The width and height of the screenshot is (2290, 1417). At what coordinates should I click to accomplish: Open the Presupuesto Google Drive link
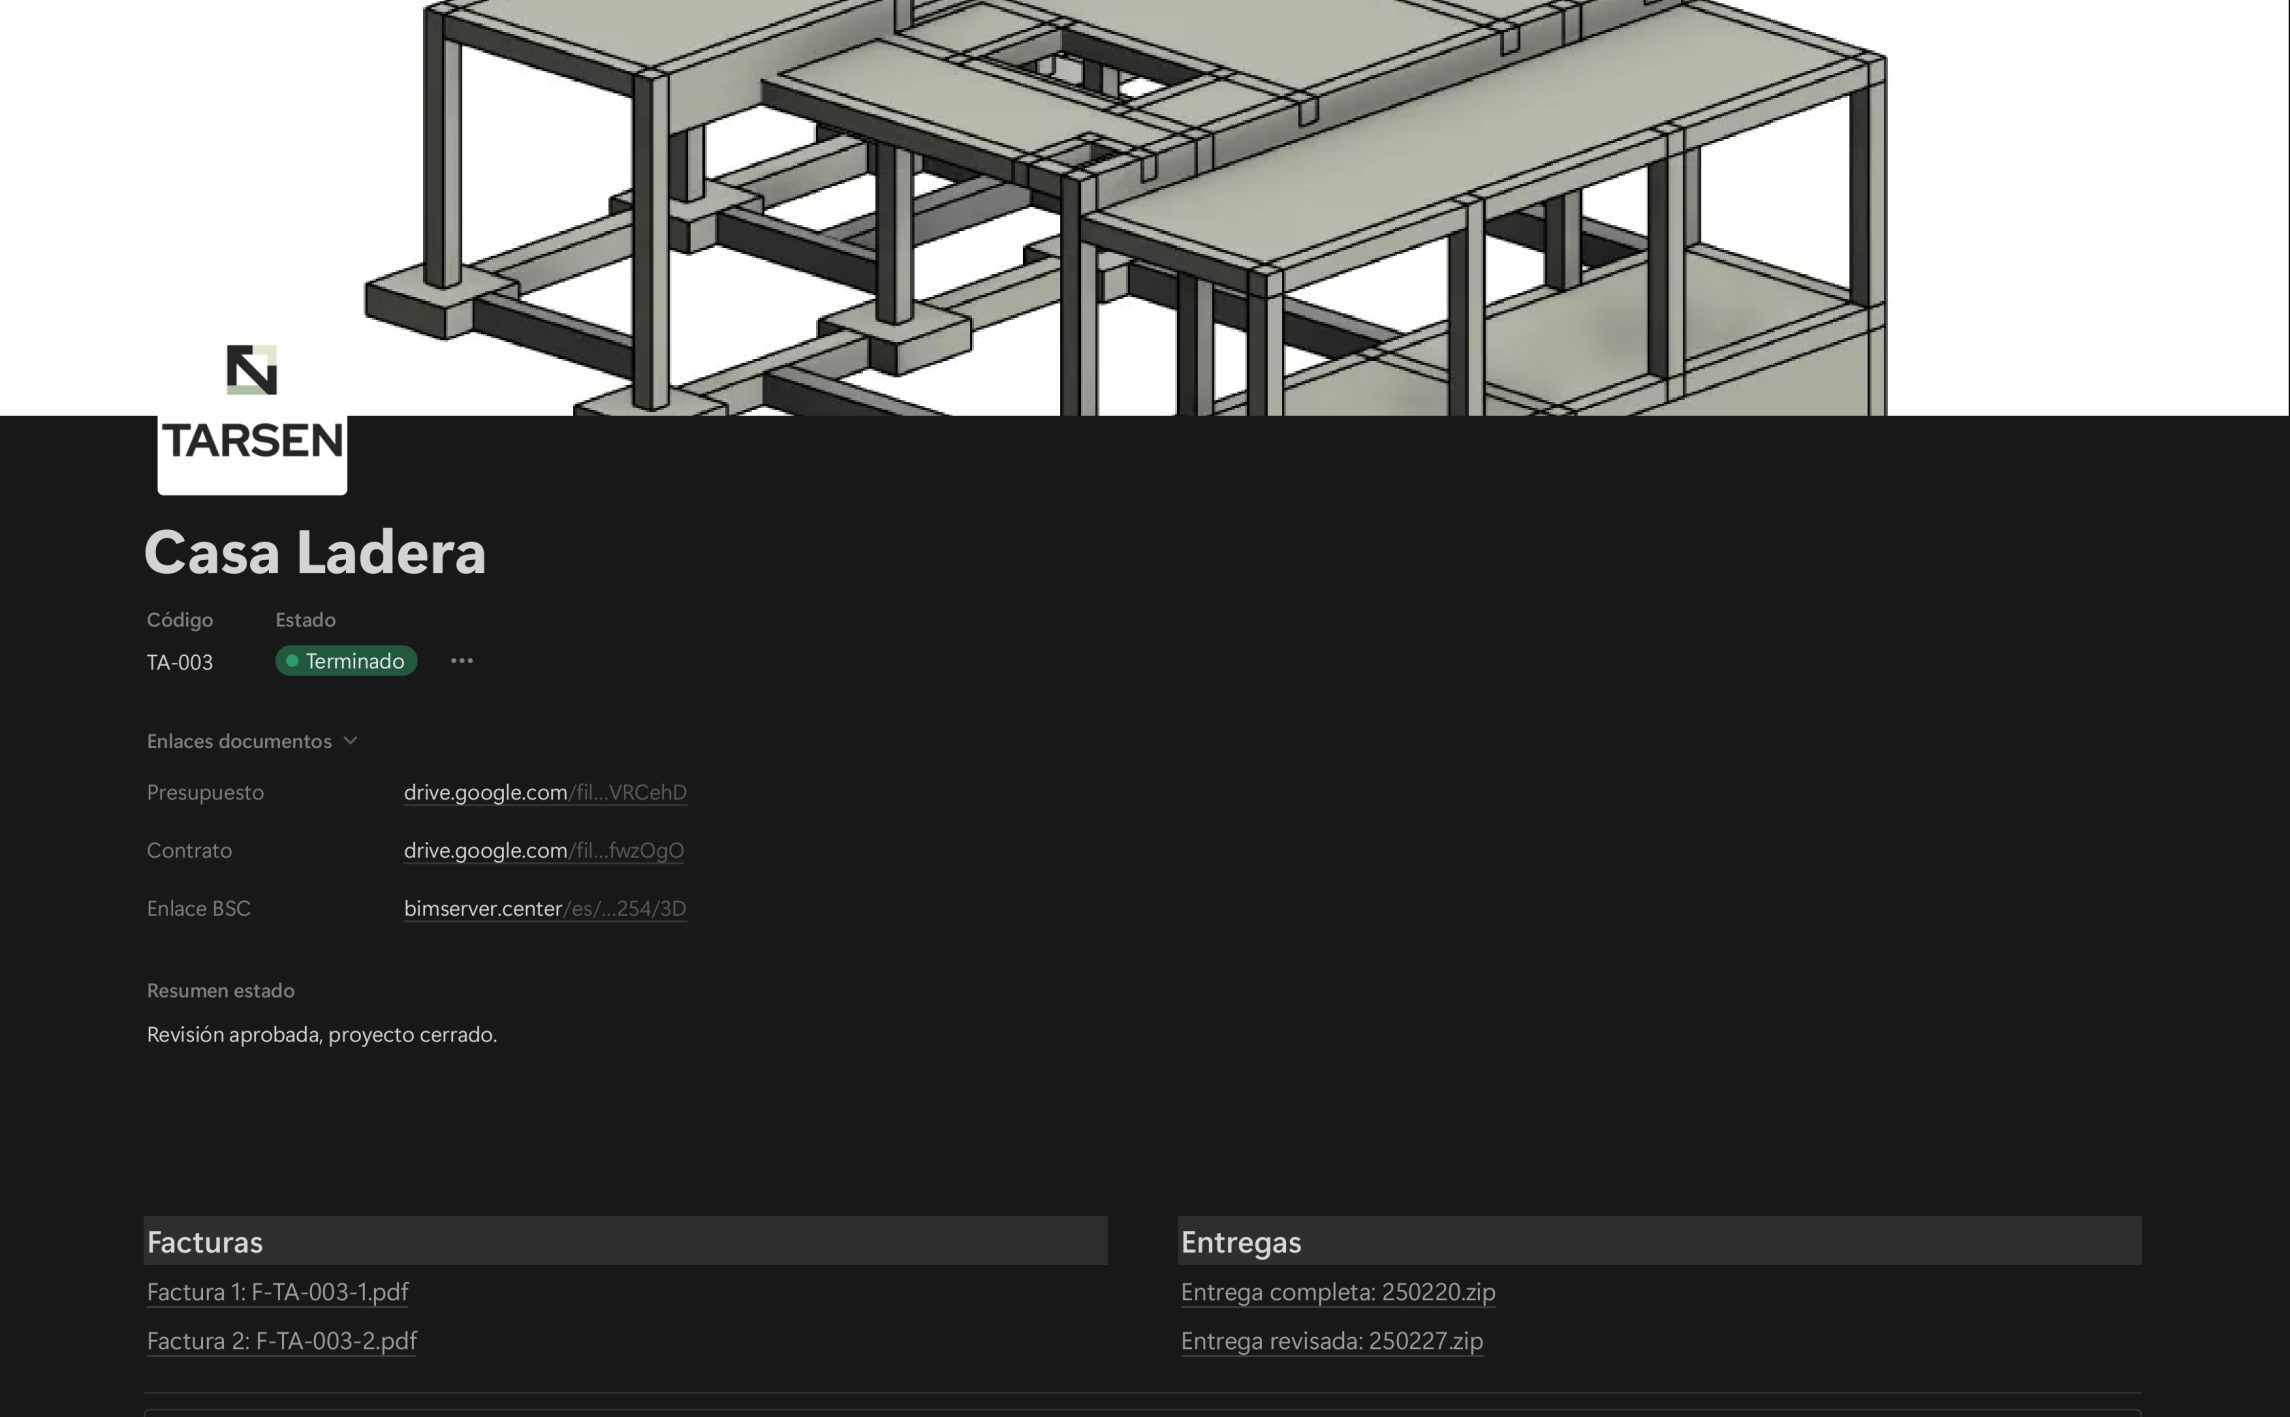(x=545, y=792)
